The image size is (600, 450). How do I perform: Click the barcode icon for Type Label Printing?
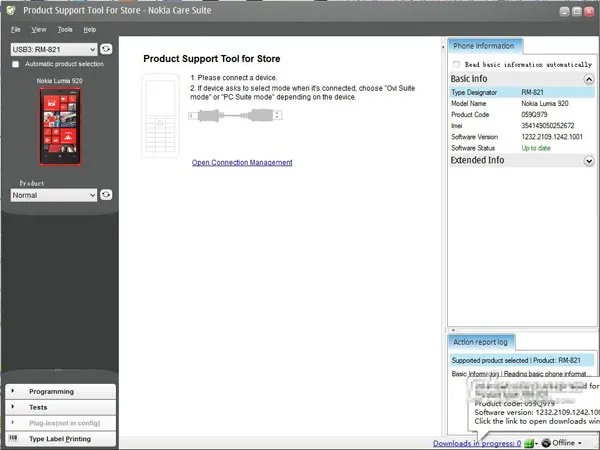pyautogui.click(x=13, y=439)
